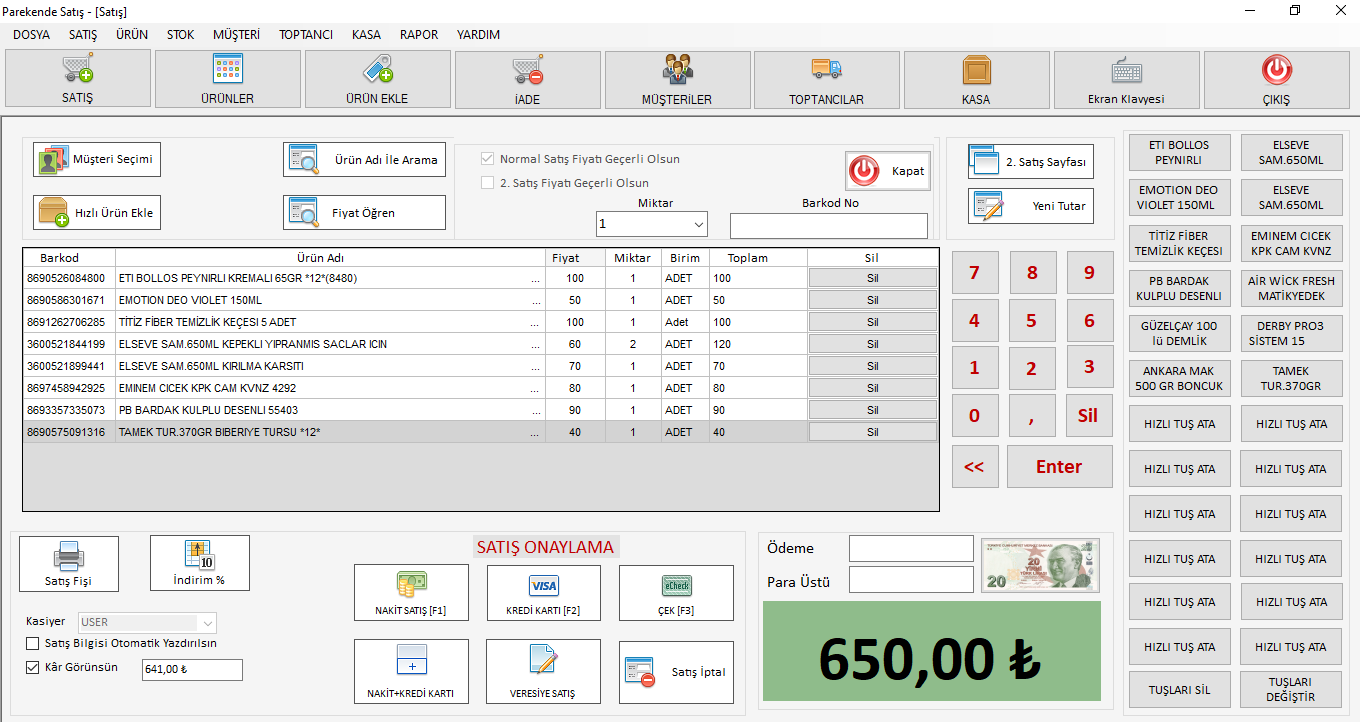This screenshot has width=1360, height=722.
Task: Open Müşteri Seçimi customer selection
Action: point(97,160)
